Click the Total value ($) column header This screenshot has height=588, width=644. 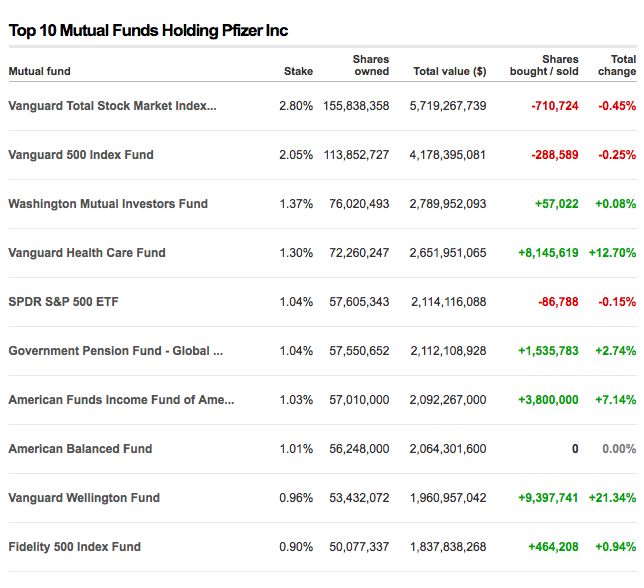pos(450,71)
